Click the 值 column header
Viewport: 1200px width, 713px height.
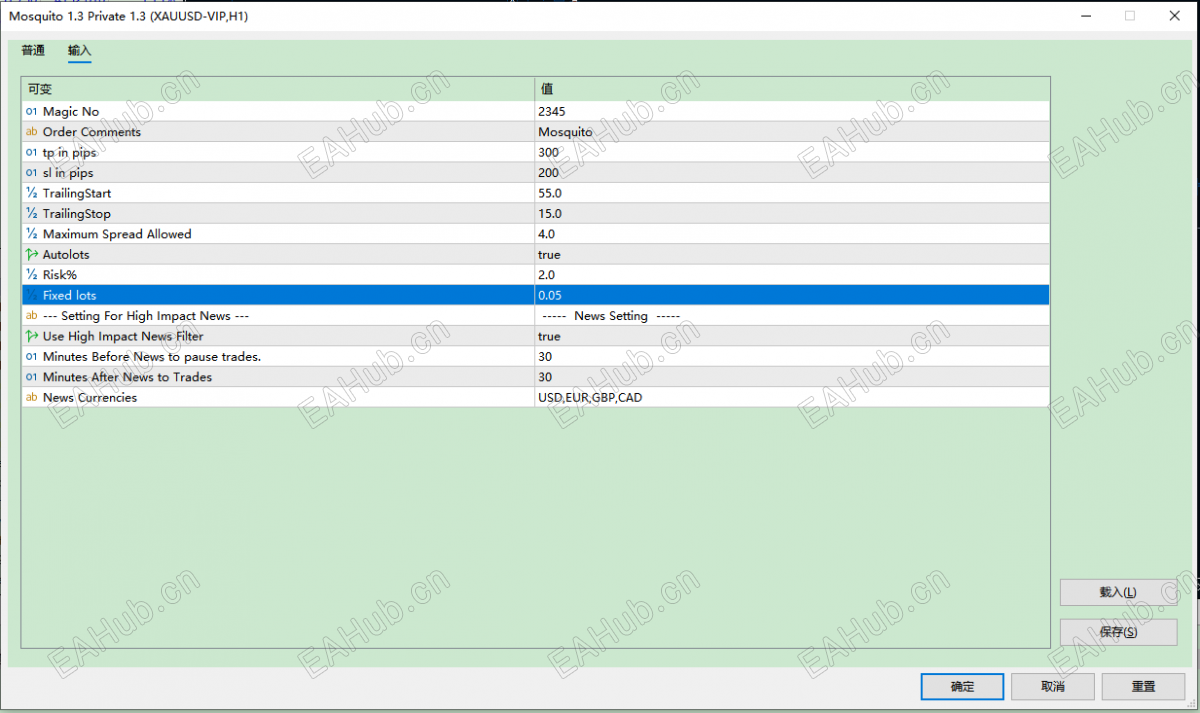(x=792, y=89)
